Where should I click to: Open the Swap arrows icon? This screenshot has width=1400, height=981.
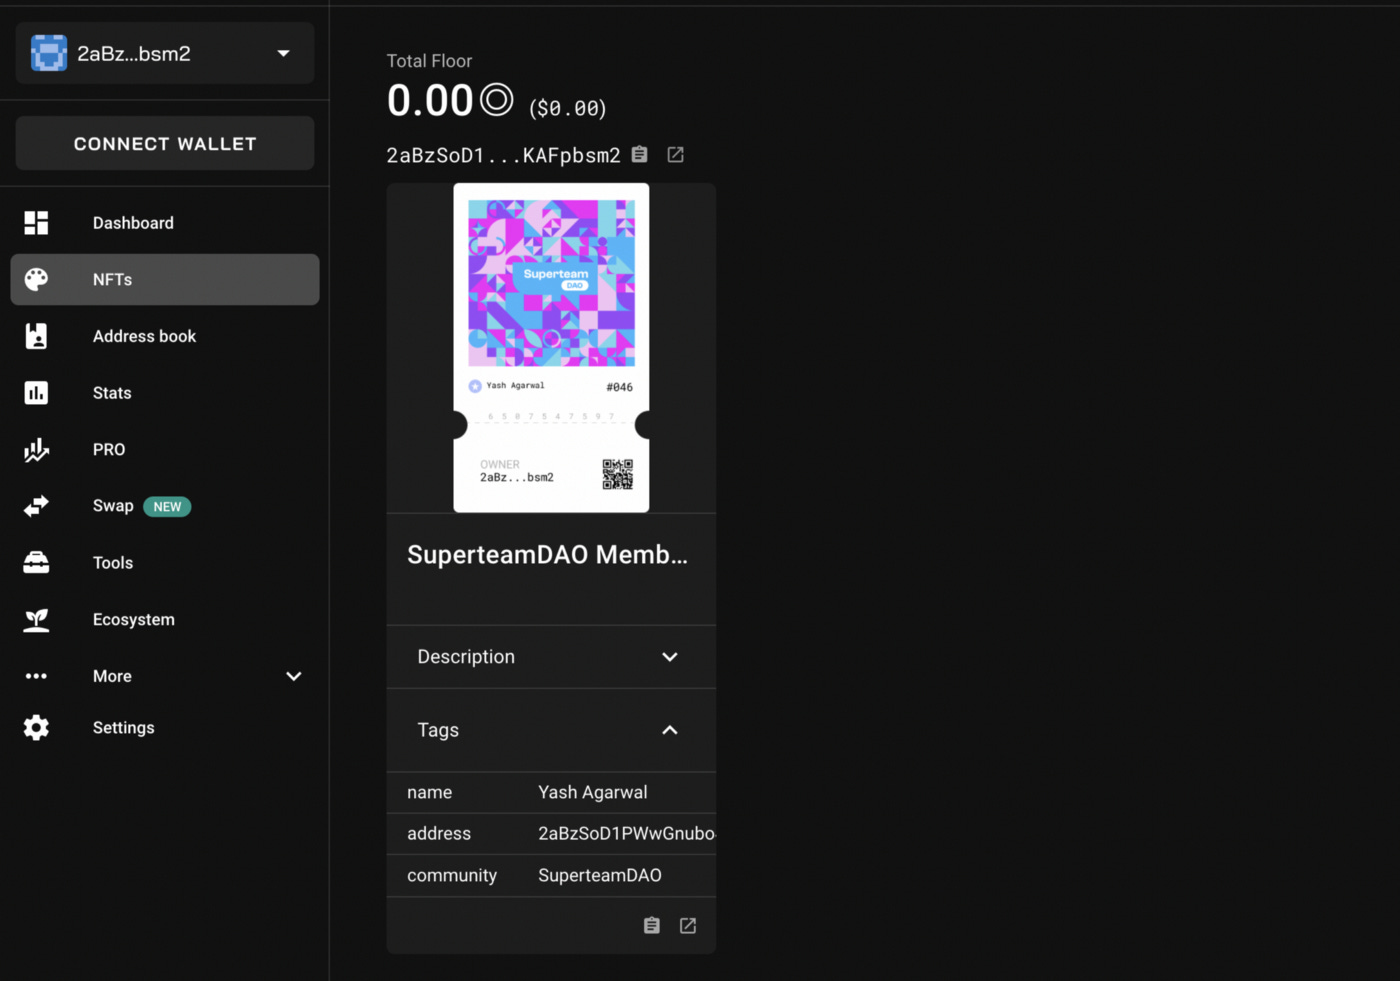pos(36,506)
